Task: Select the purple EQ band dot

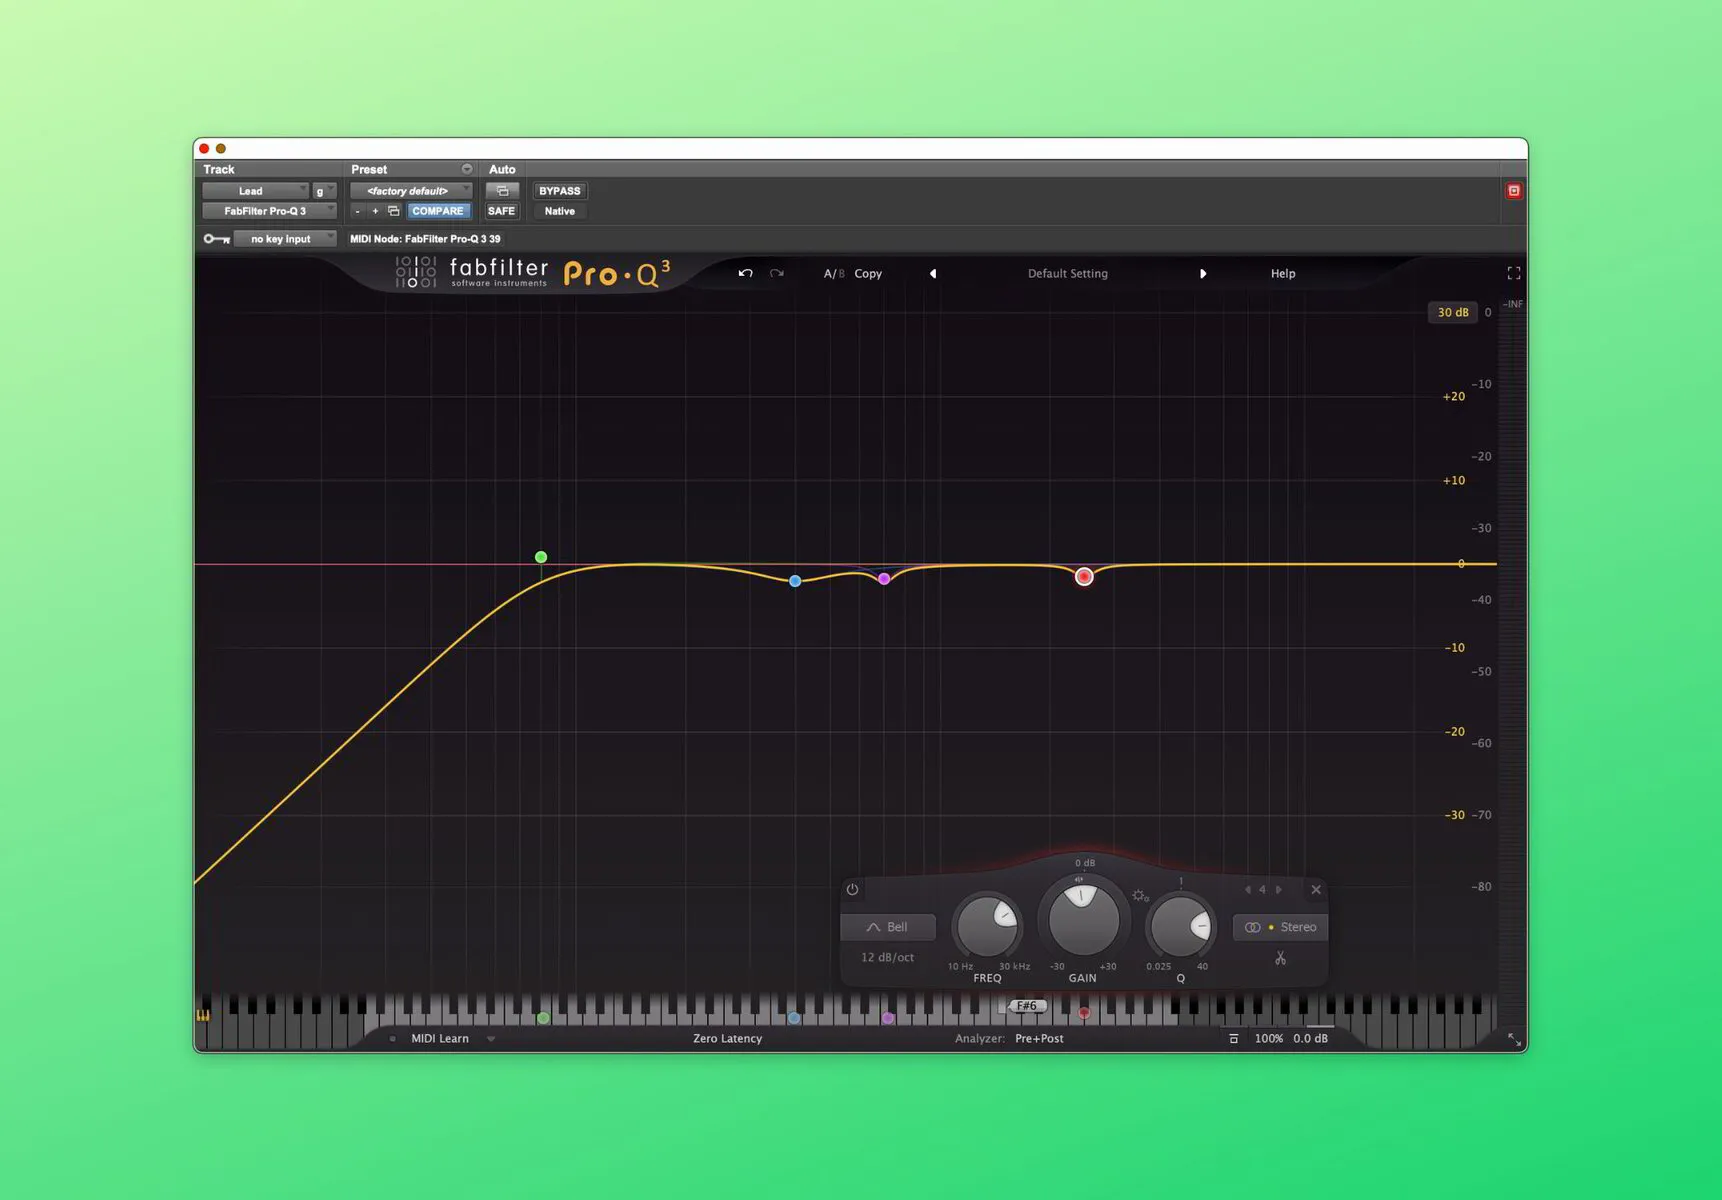Action: [x=884, y=579]
